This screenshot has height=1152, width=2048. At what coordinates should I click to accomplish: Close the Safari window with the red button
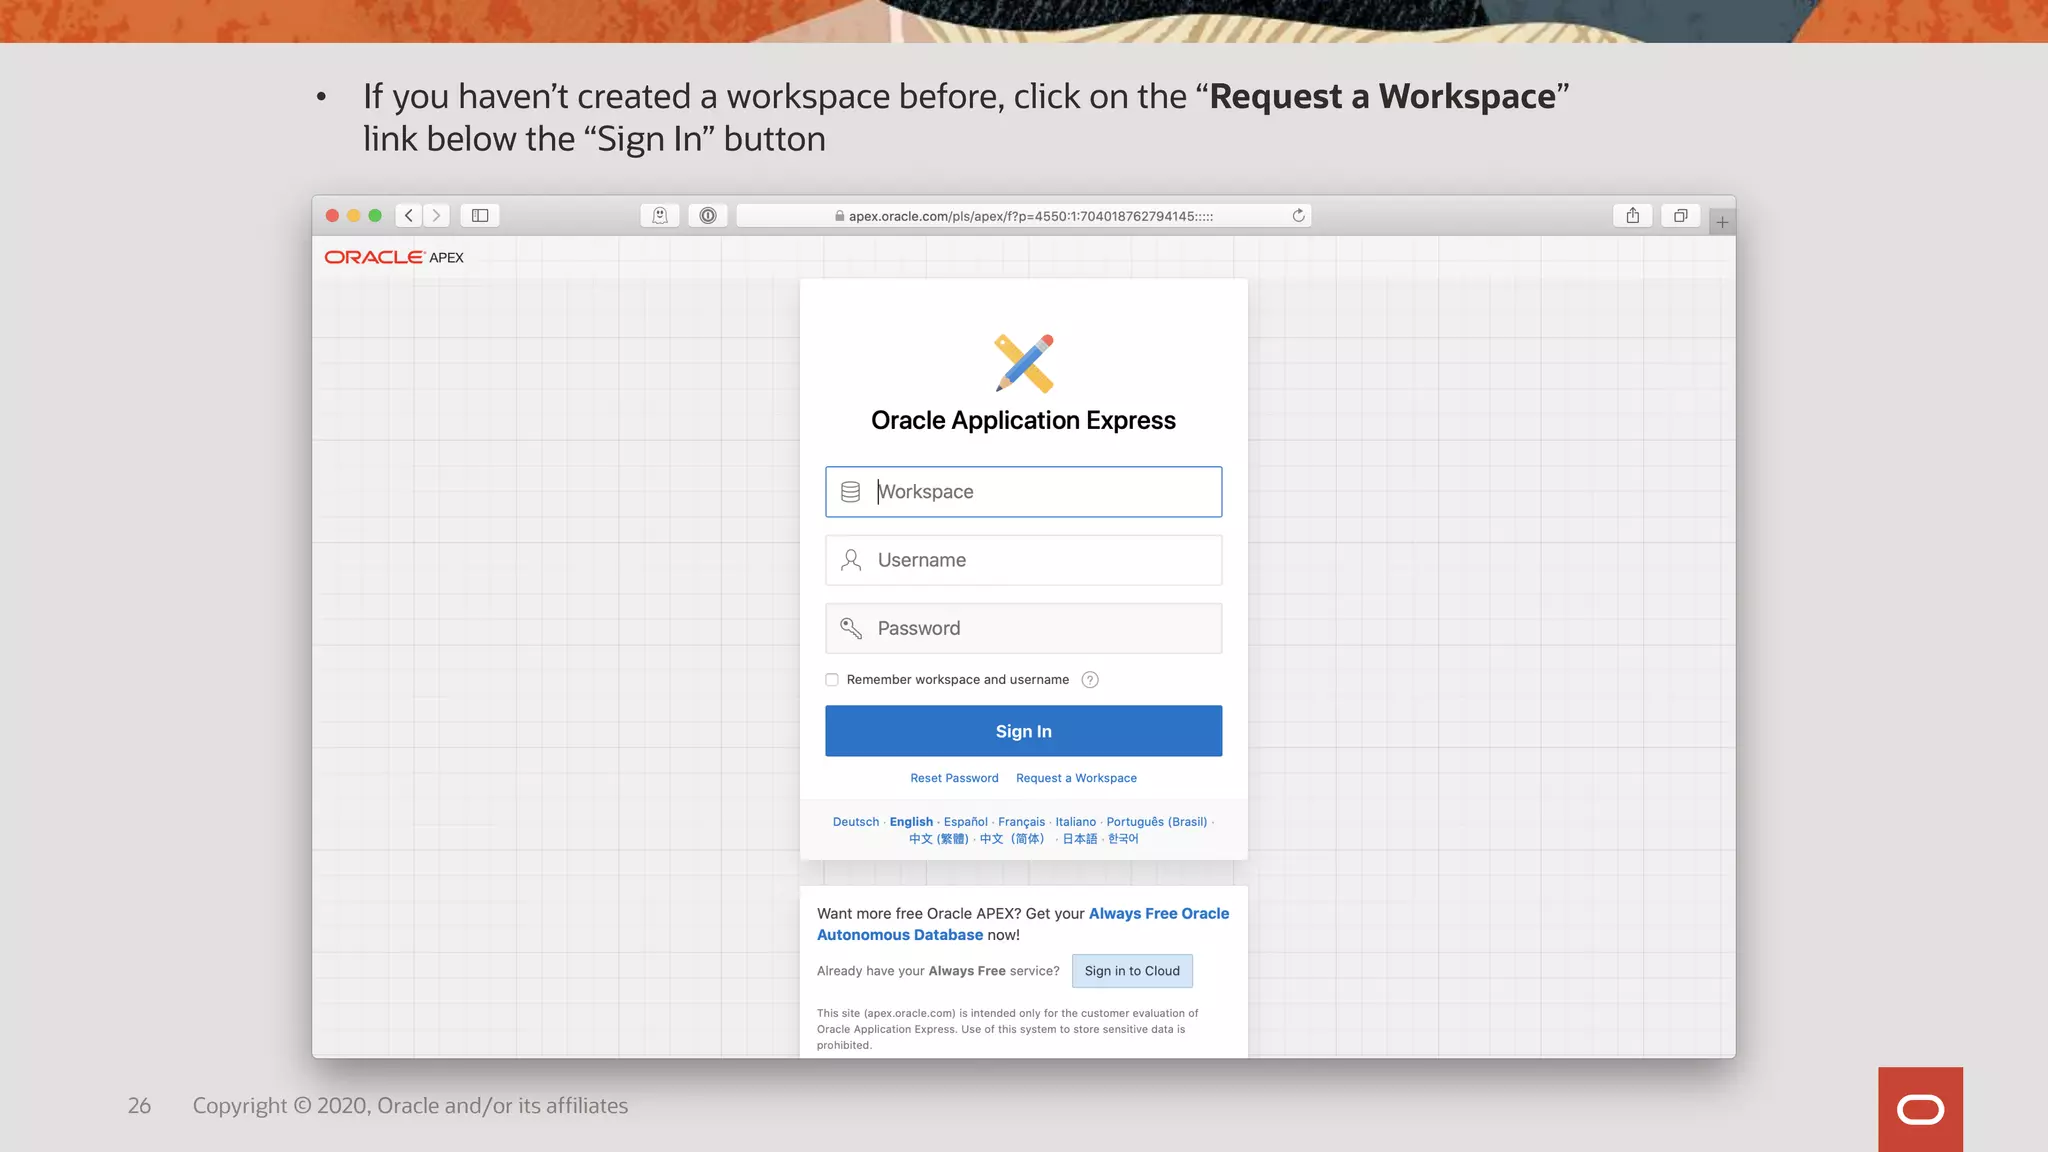332,215
